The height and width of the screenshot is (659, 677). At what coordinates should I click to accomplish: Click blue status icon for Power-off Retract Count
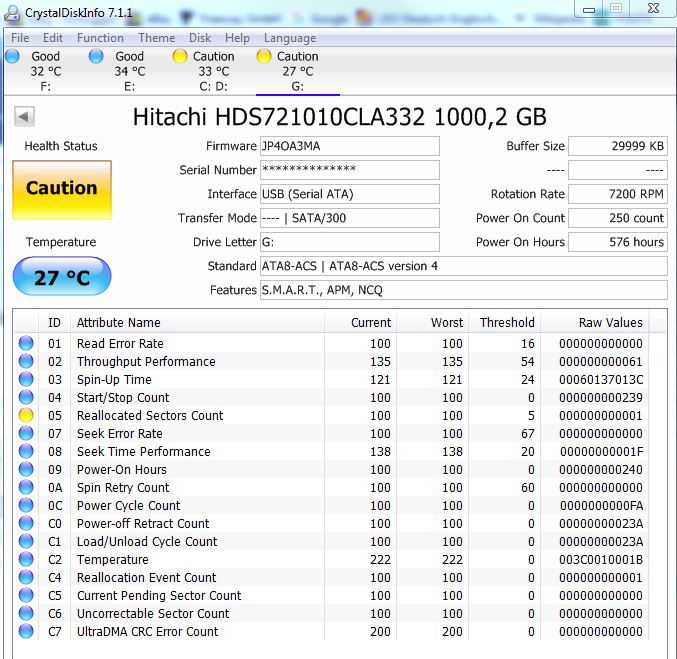(26, 523)
